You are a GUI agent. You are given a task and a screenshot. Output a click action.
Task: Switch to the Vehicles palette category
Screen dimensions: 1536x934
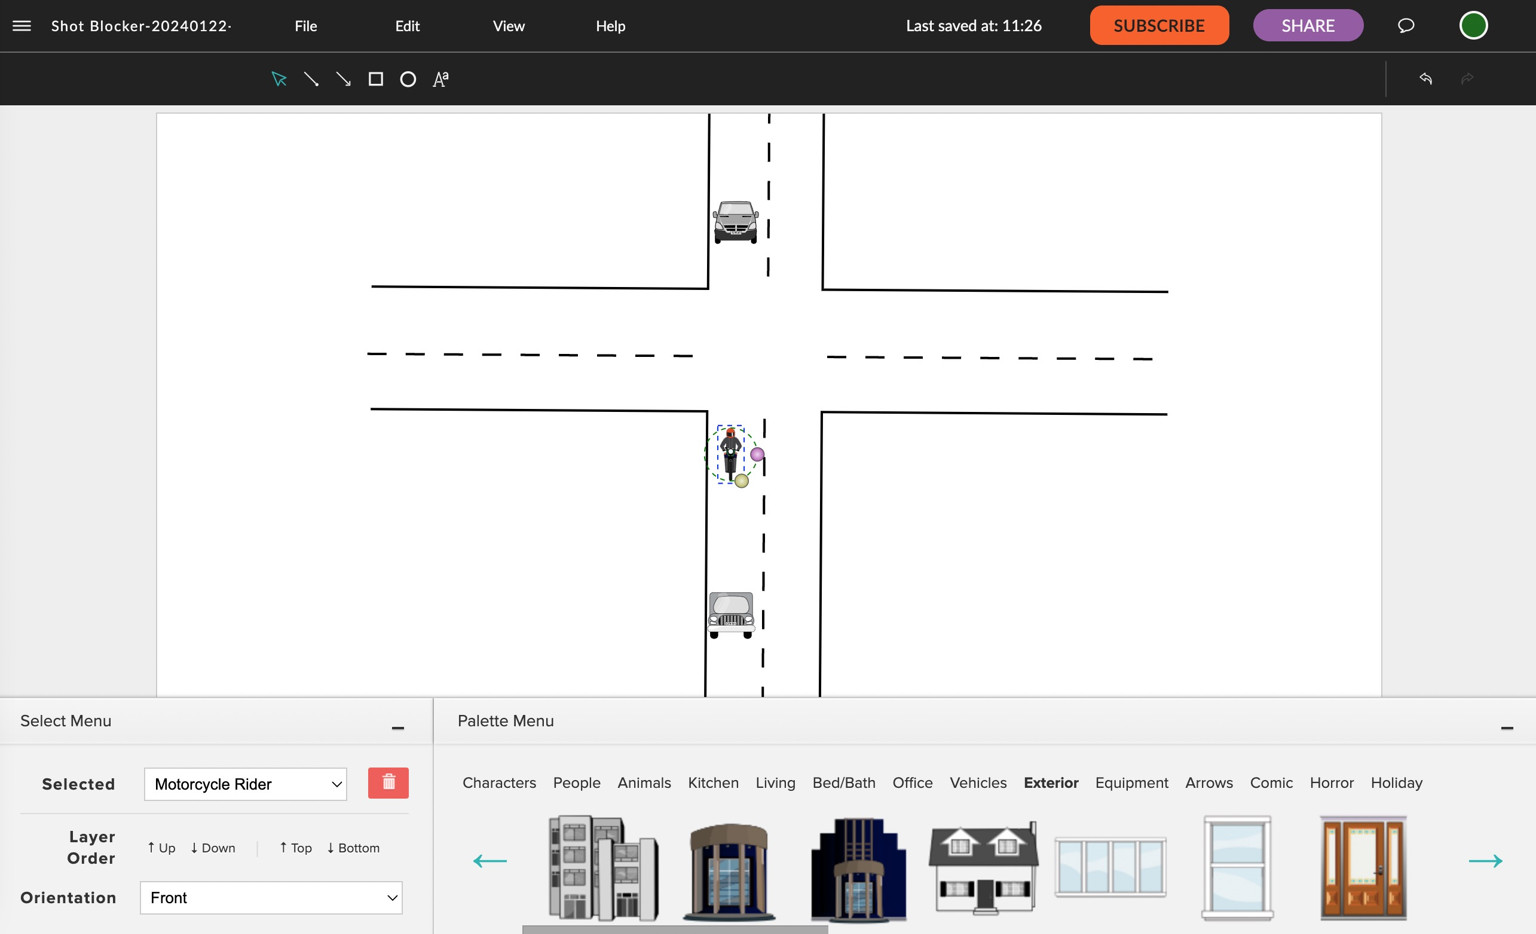977,783
